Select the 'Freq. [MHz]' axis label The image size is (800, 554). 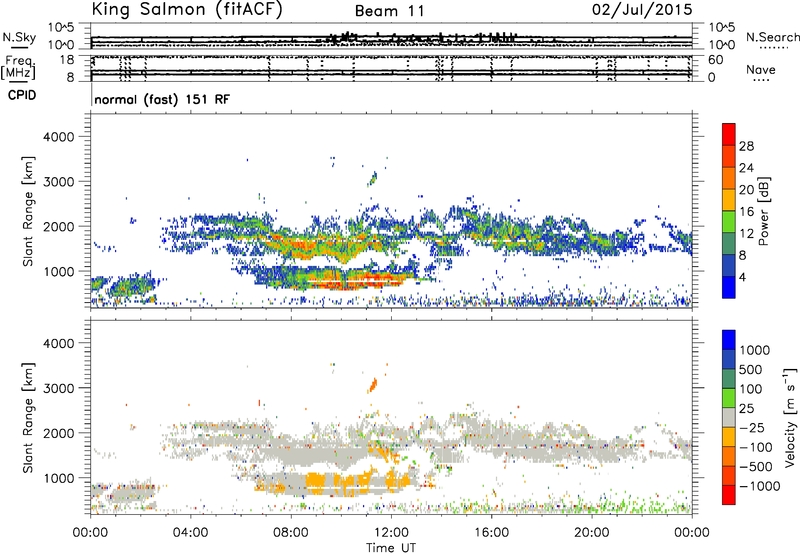[19, 68]
